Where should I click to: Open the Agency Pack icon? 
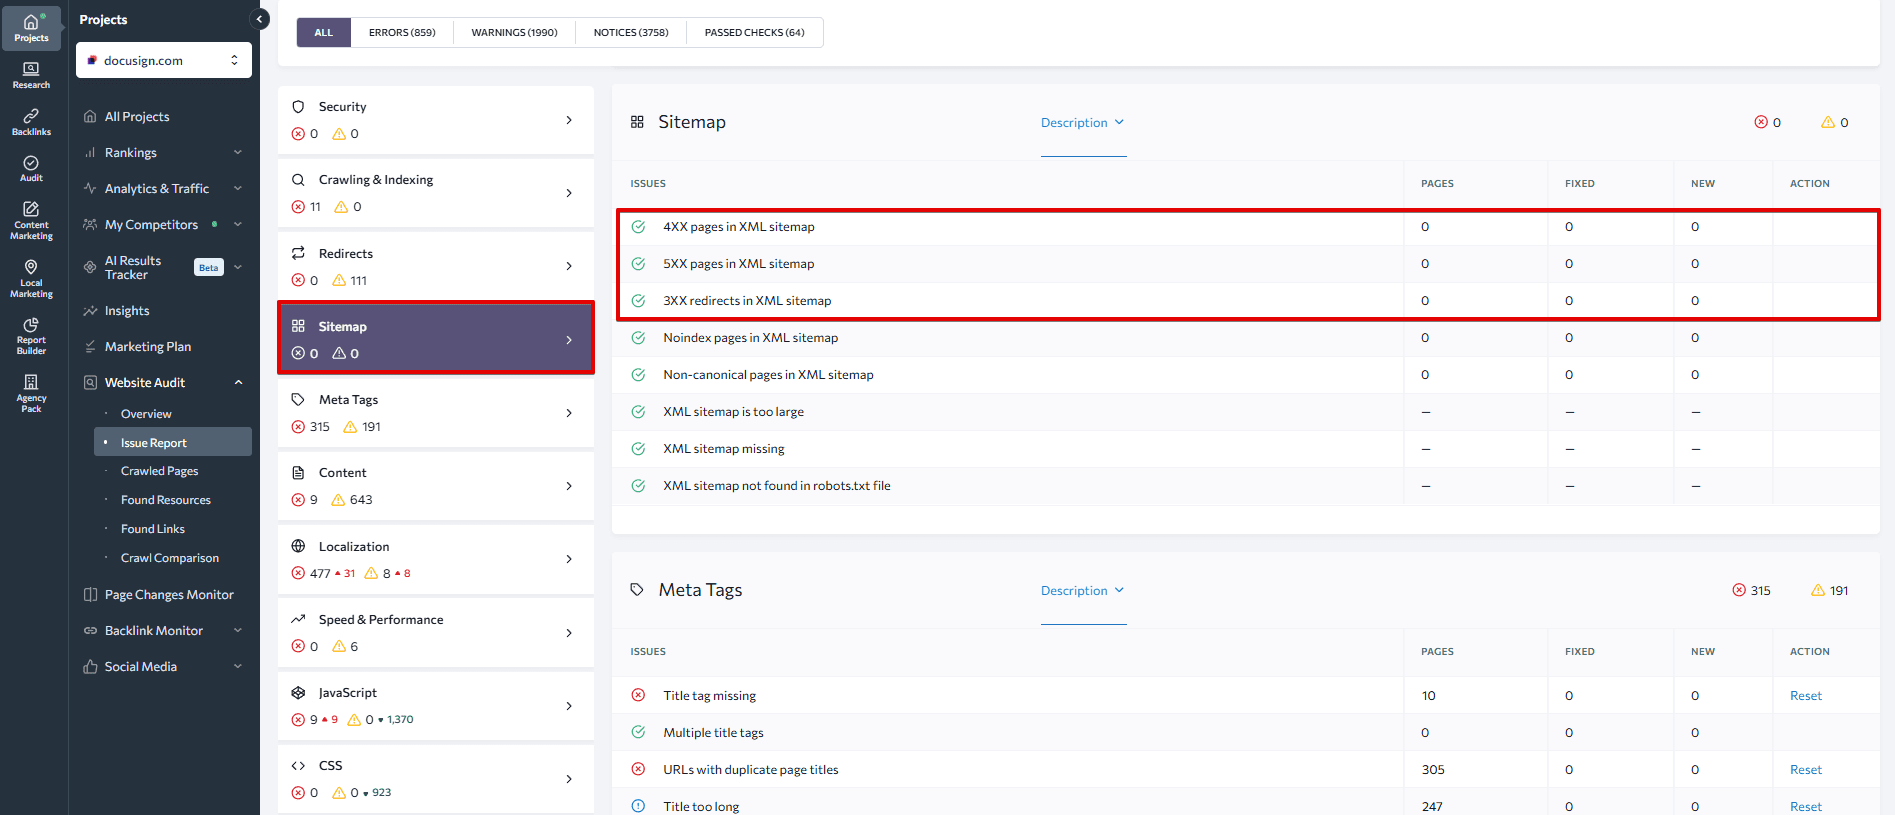[31, 393]
